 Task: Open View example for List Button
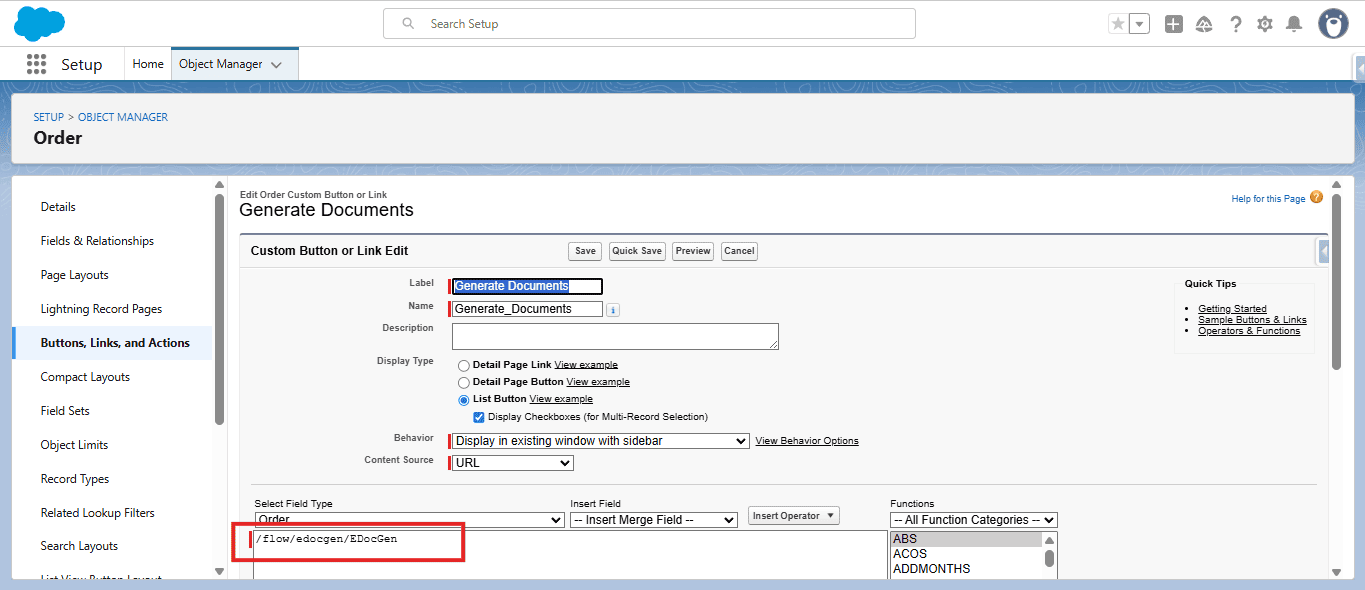[x=561, y=399]
